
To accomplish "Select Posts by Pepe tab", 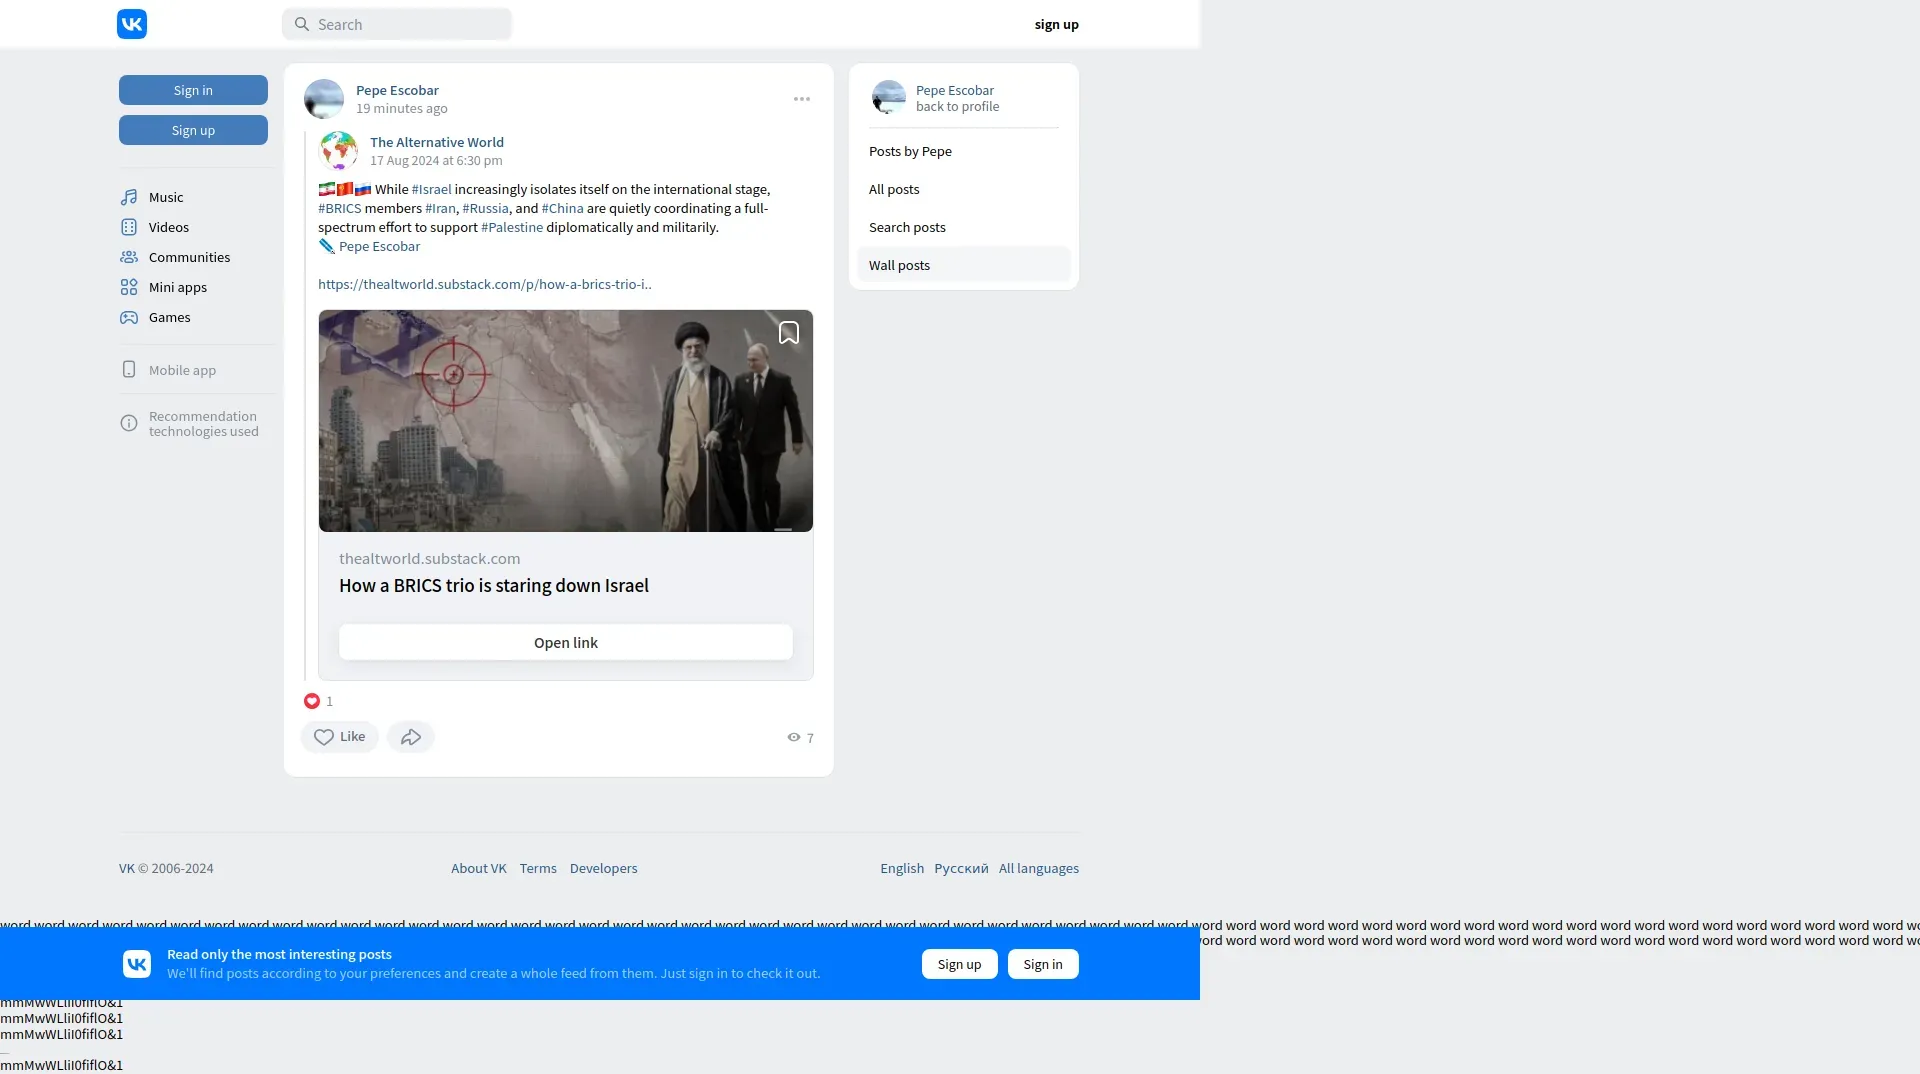I will 964,151.
